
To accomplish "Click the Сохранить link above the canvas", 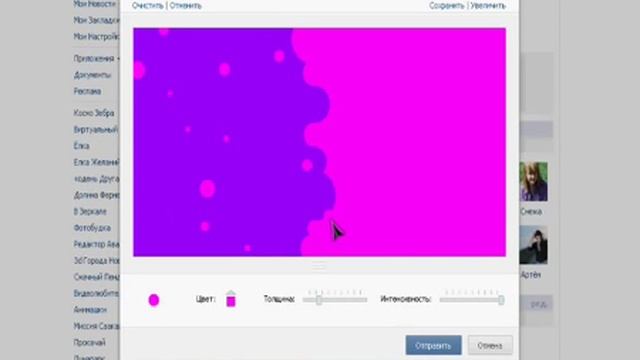I will click(447, 6).
